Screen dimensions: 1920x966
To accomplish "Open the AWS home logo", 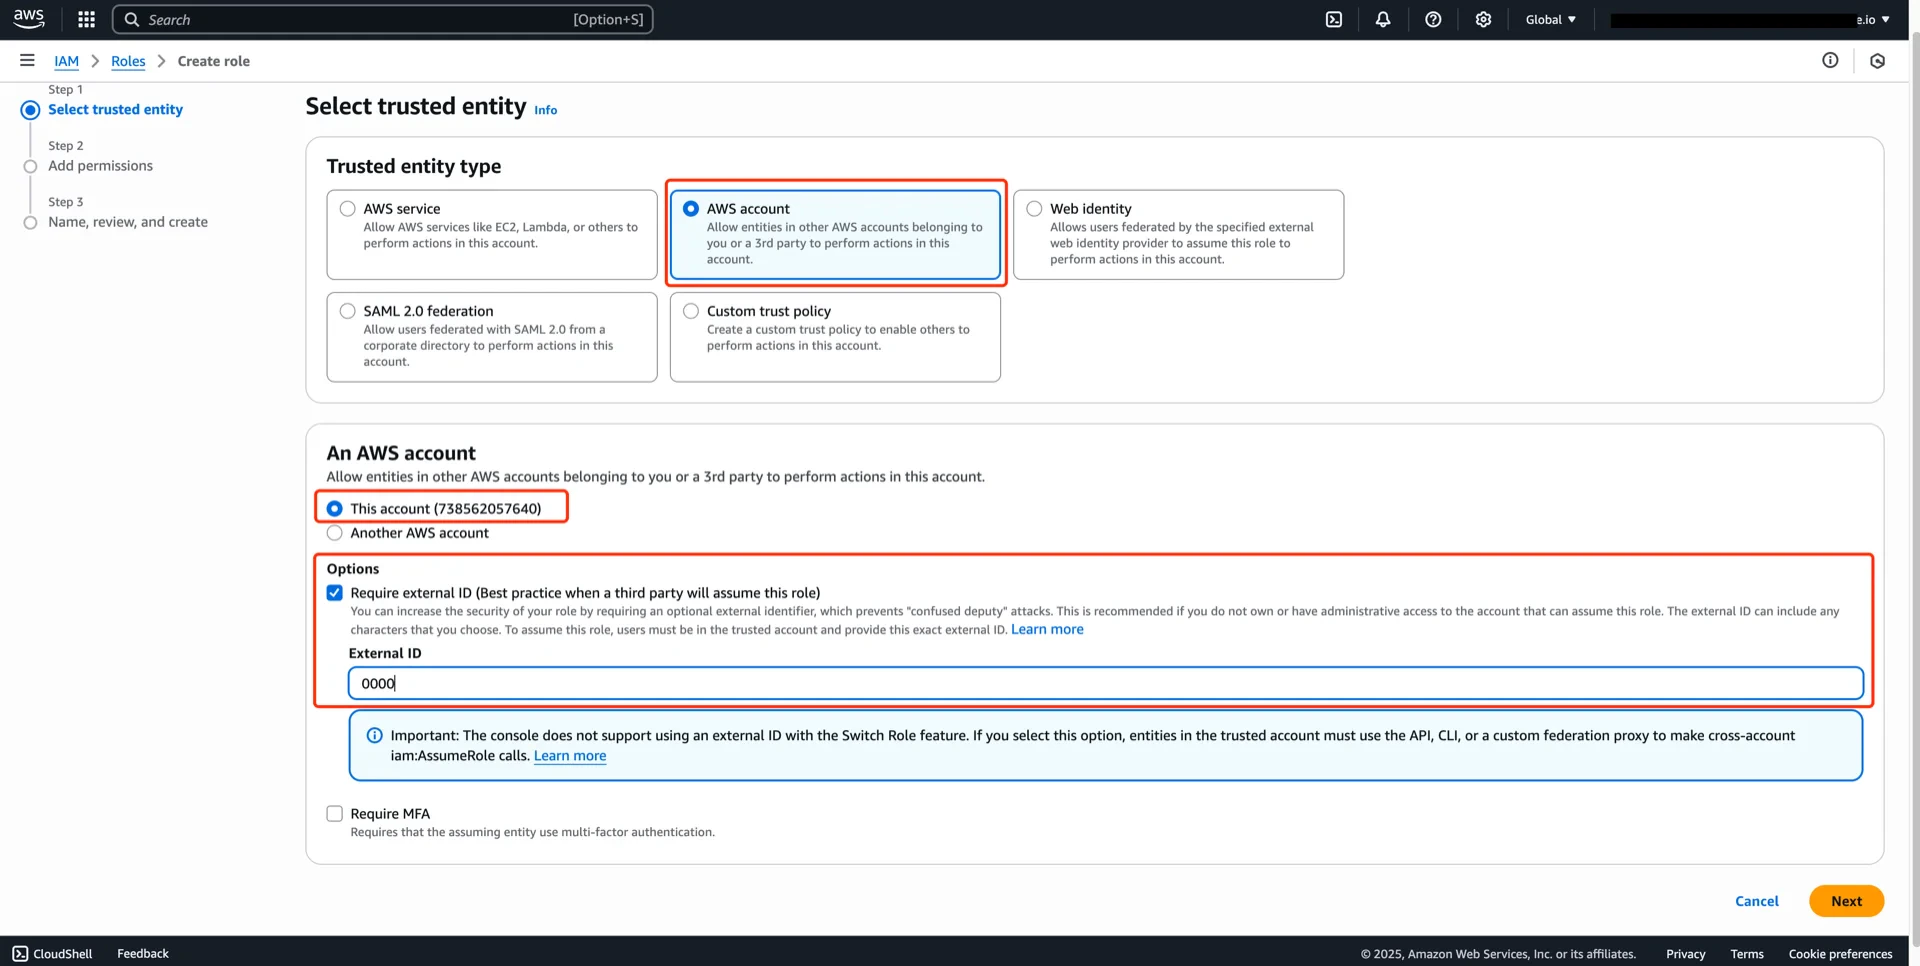I will [29, 19].
